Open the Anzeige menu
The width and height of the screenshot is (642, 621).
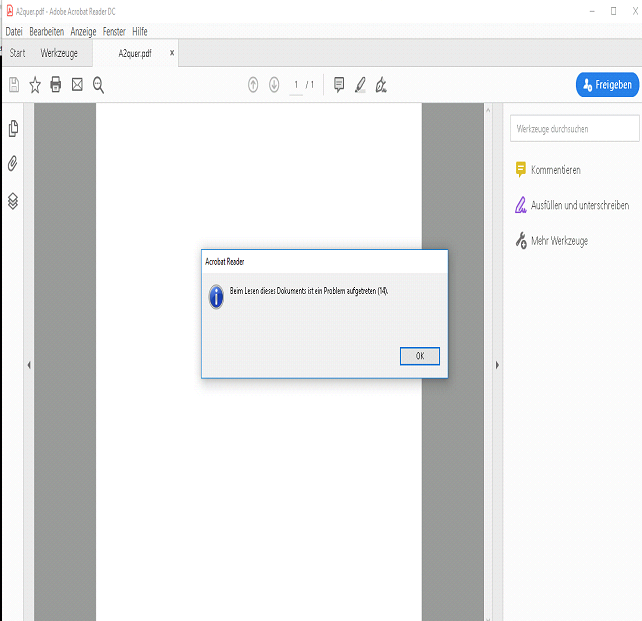[x=83, y=32]
